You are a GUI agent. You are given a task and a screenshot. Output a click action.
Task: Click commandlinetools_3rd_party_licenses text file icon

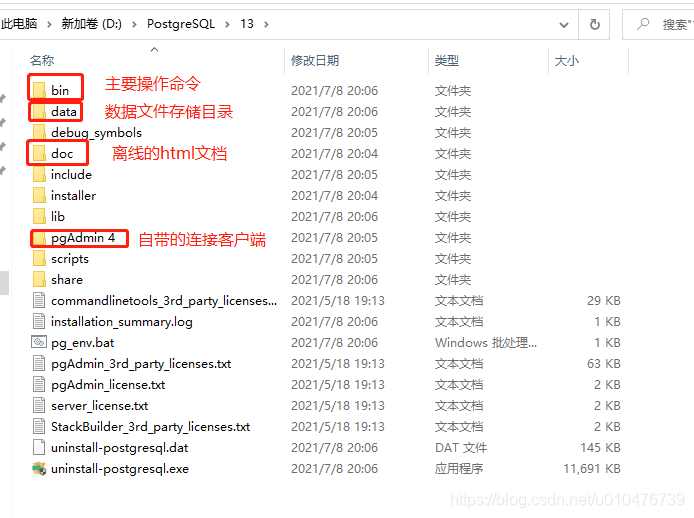[39, 301]
